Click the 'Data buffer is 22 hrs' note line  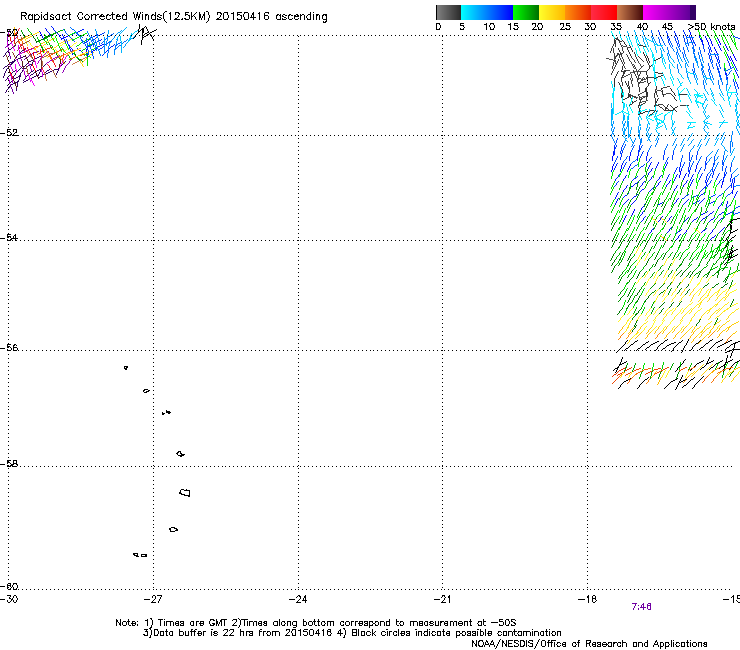pos(352,633)
